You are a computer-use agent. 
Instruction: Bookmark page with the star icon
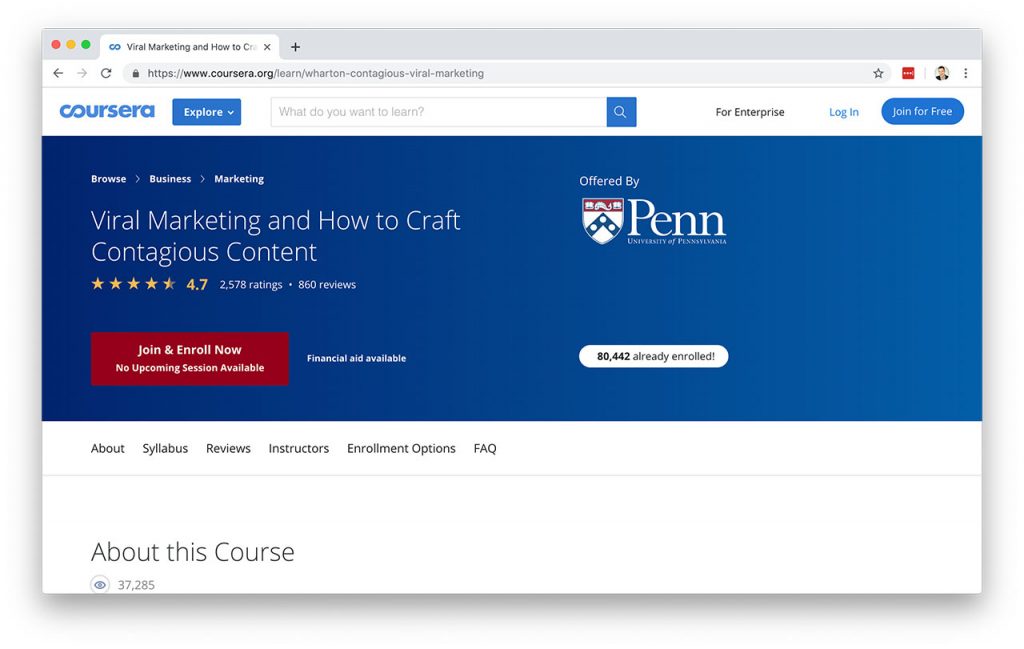pyautogui.click(x=878, y=73)
